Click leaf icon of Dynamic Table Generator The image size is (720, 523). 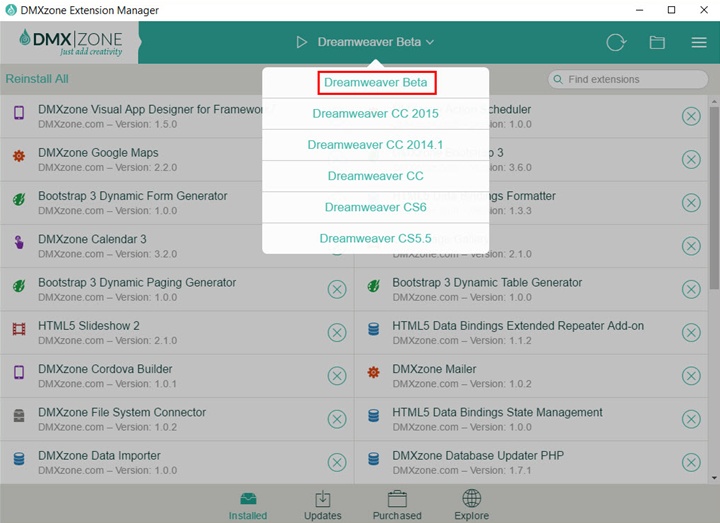[373, 286]
